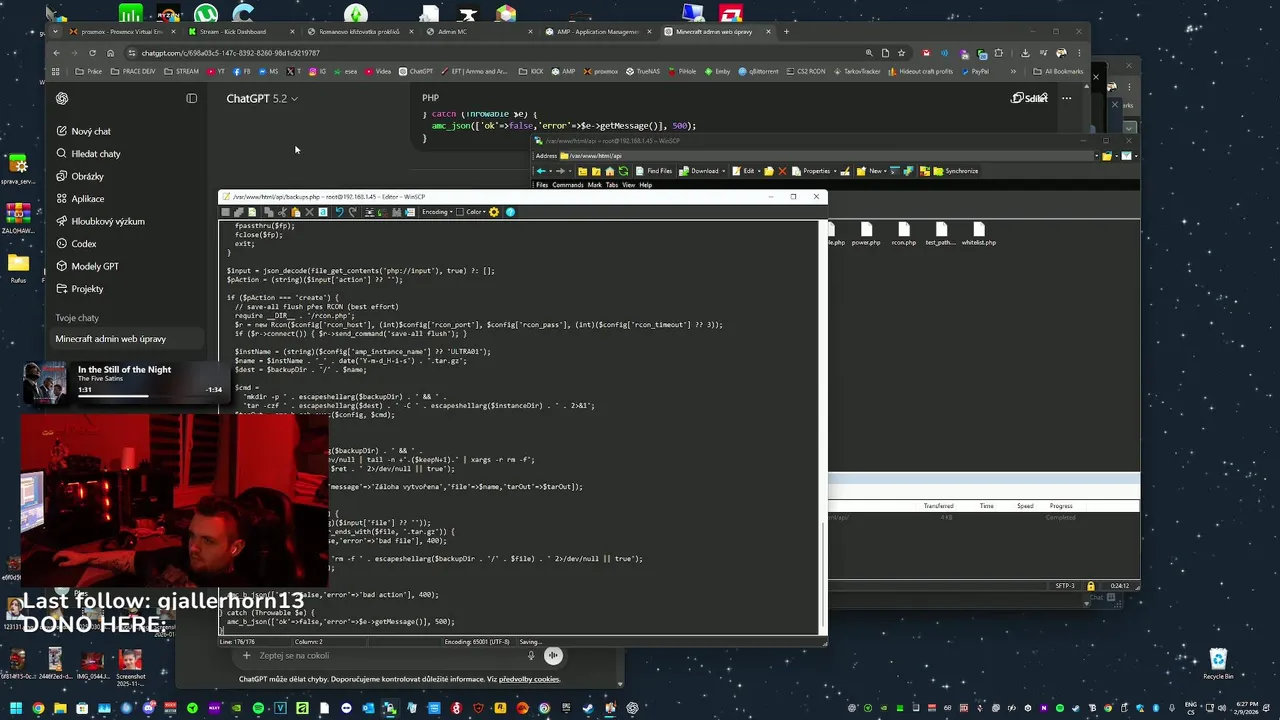Open Modely GPT in sidebar
The image size is (1280, 720).
click(94, 266)
